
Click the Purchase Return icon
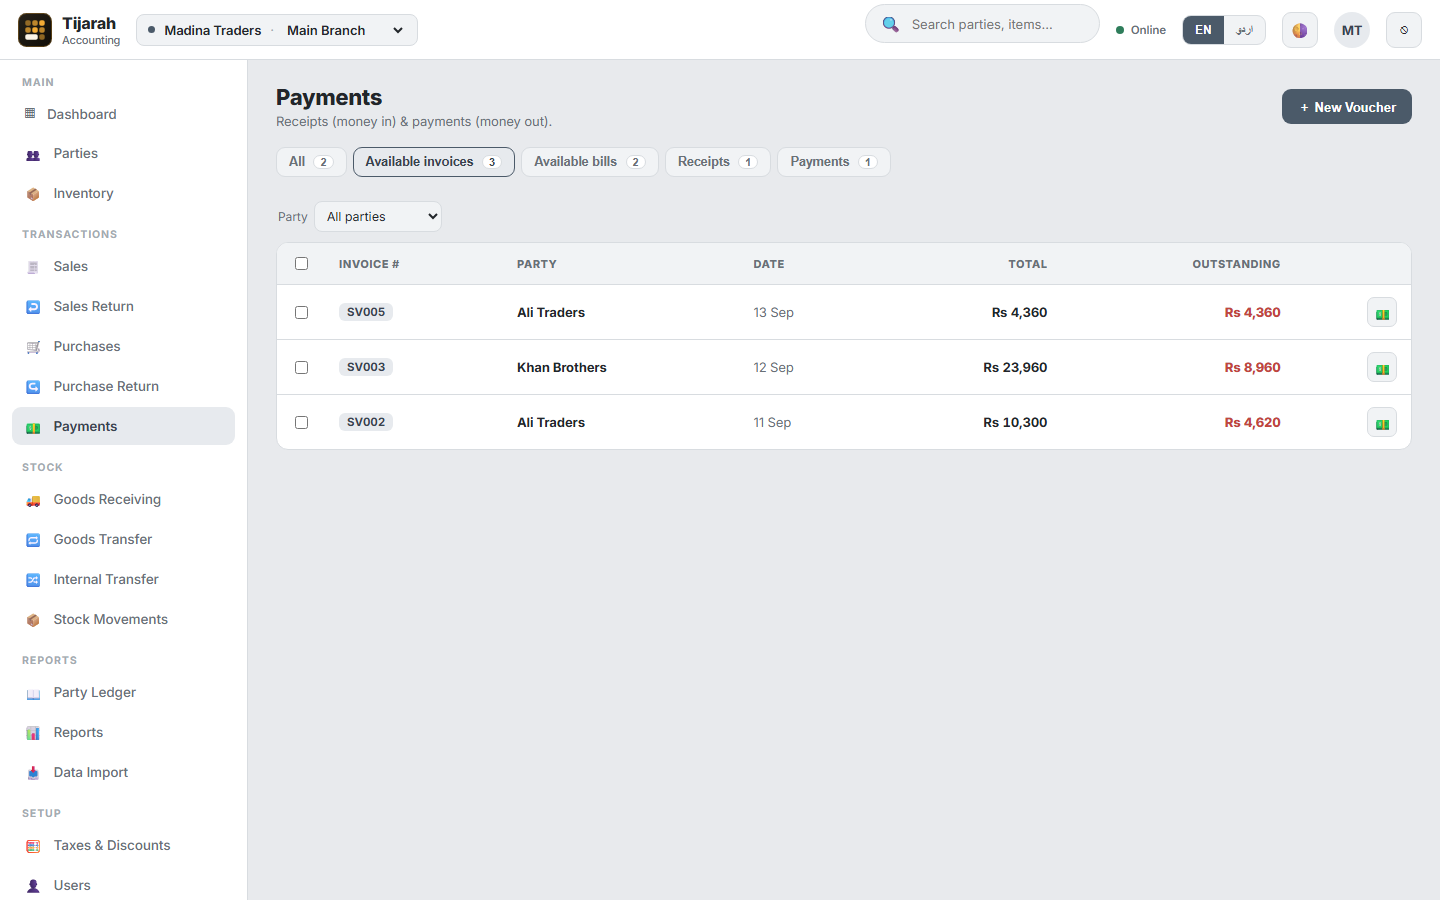pos(33,387)
